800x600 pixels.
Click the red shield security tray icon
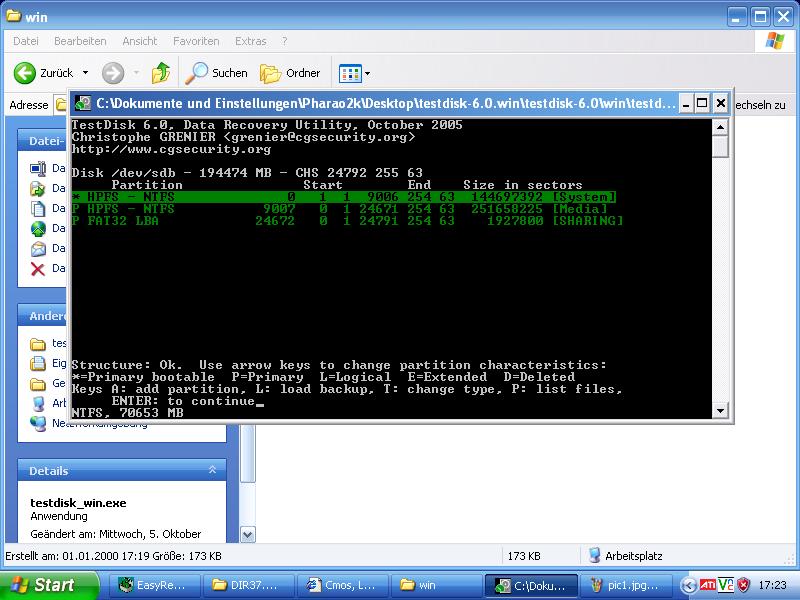pos(743,585)
